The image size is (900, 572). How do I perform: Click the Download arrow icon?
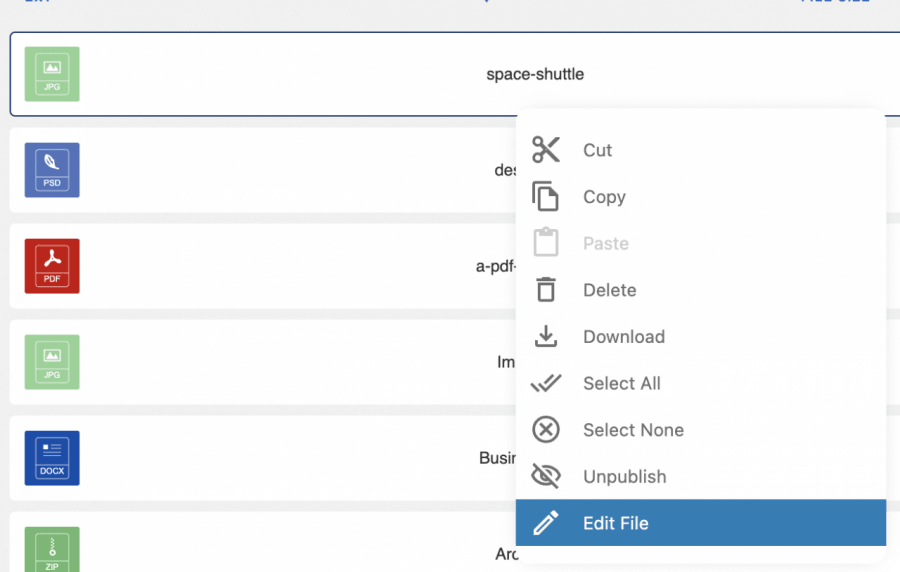point(546,337)
